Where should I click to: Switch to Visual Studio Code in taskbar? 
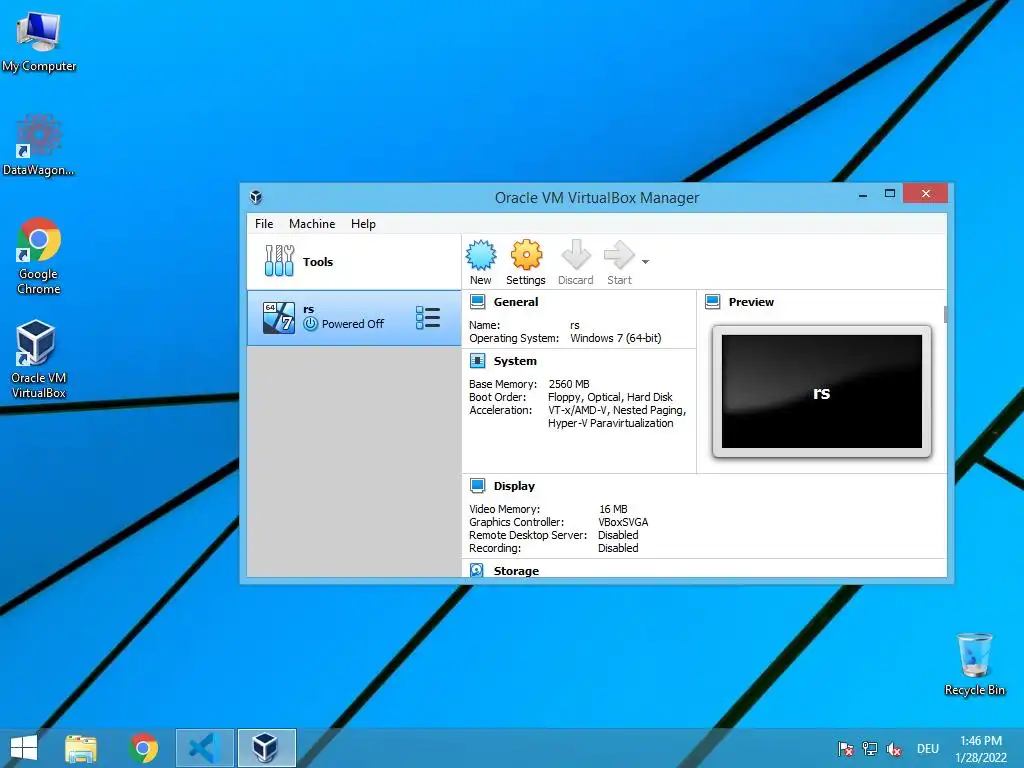click(x=204, y=748)
